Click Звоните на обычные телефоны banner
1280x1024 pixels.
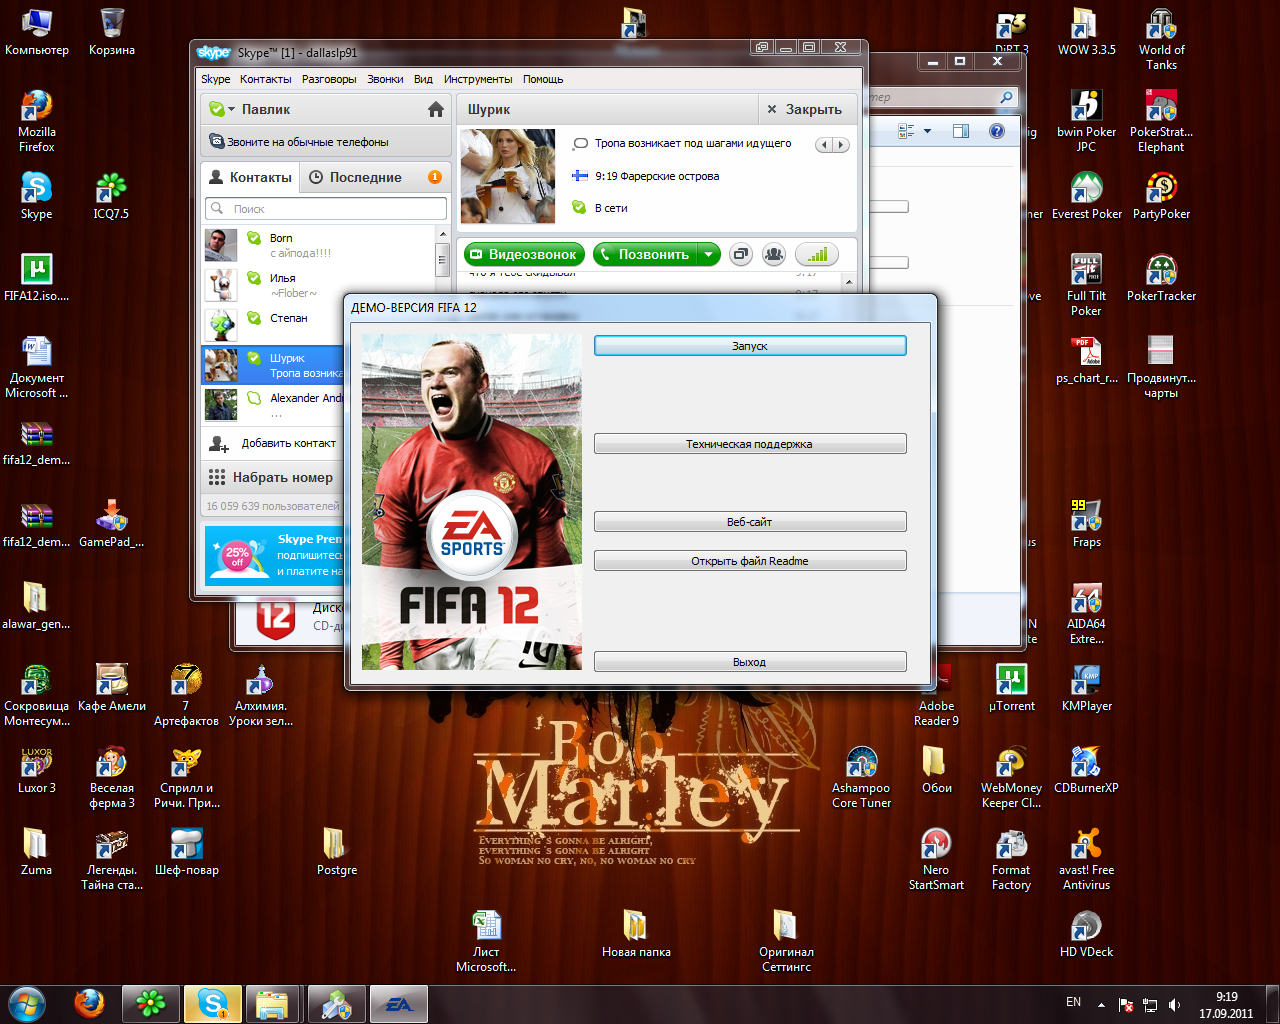click(x=326, y=142)
